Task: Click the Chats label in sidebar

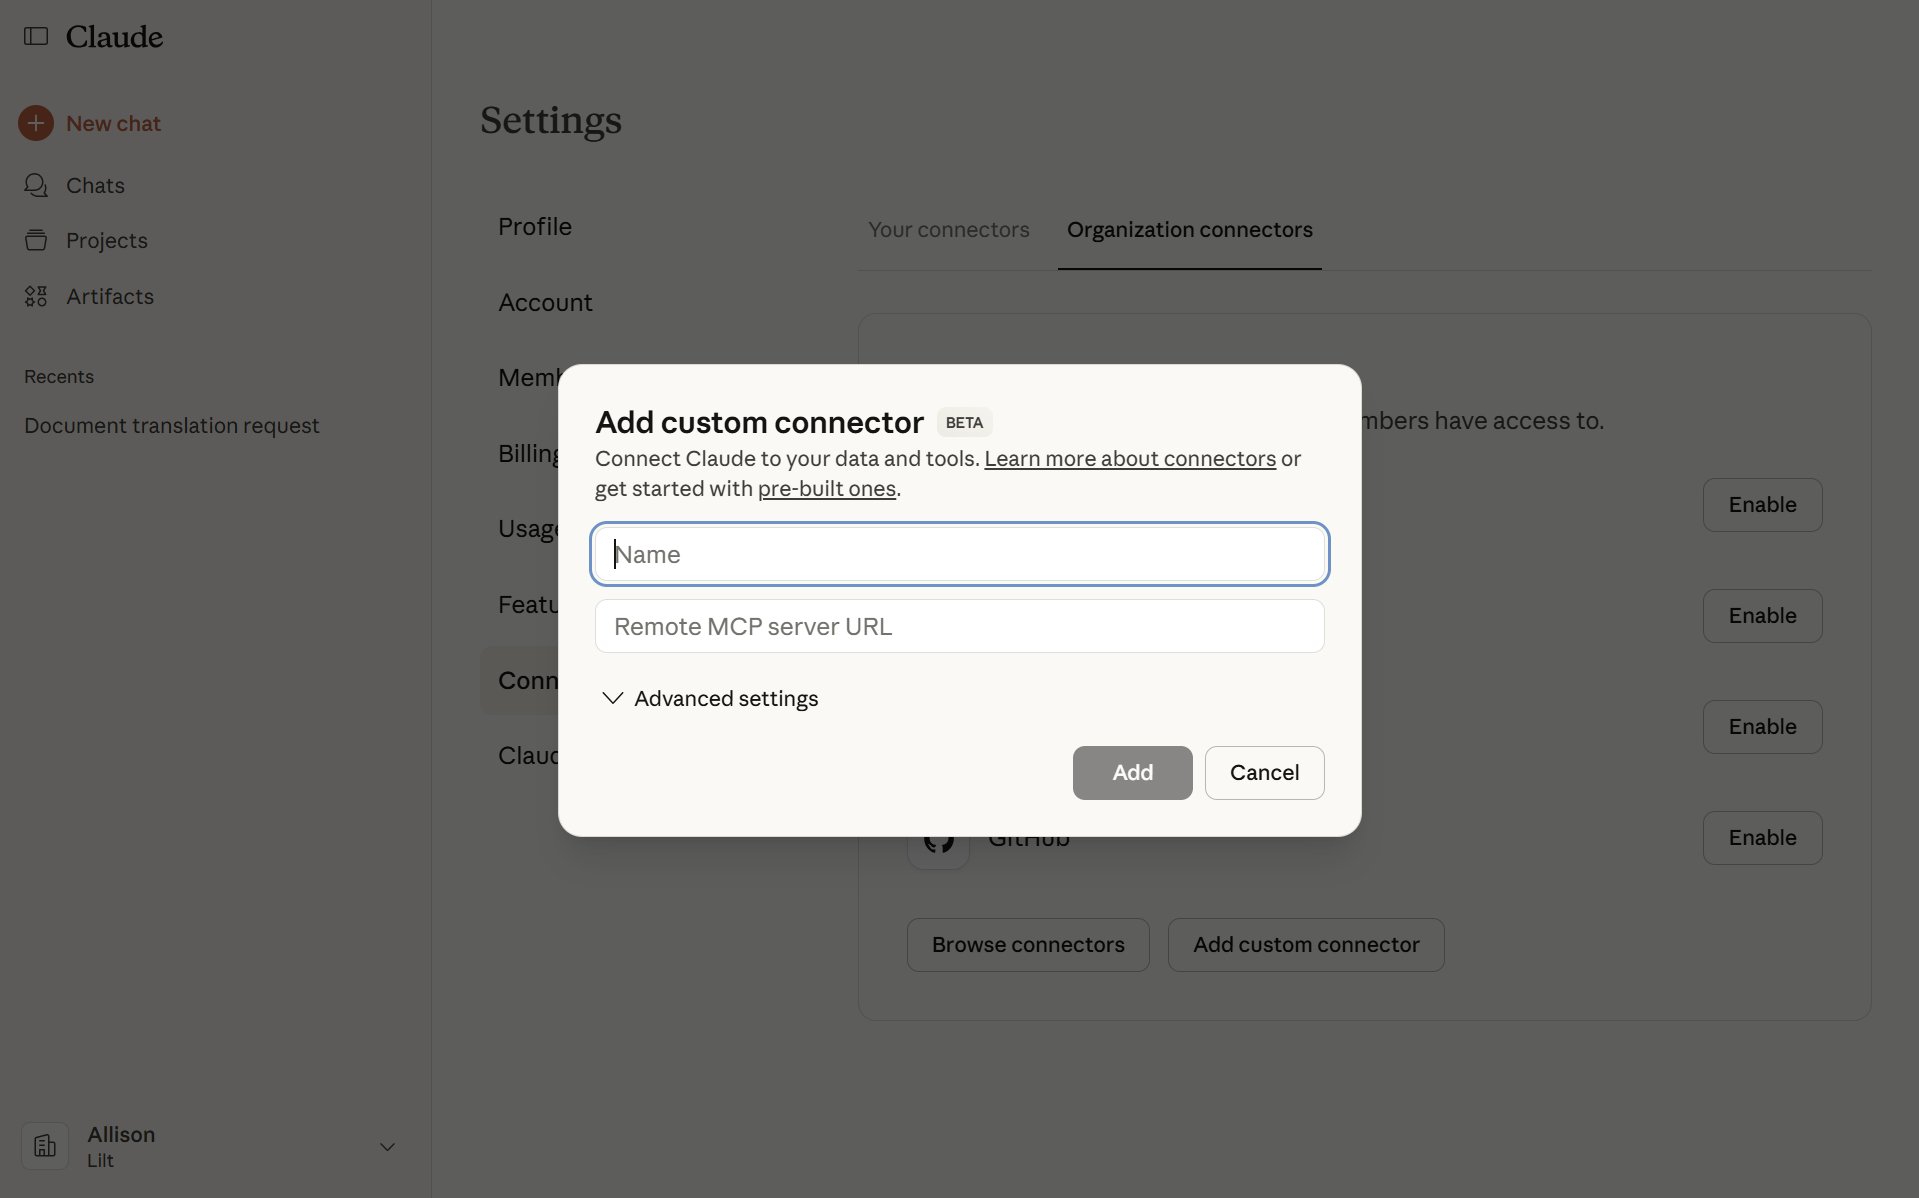Action: (95, 186)
